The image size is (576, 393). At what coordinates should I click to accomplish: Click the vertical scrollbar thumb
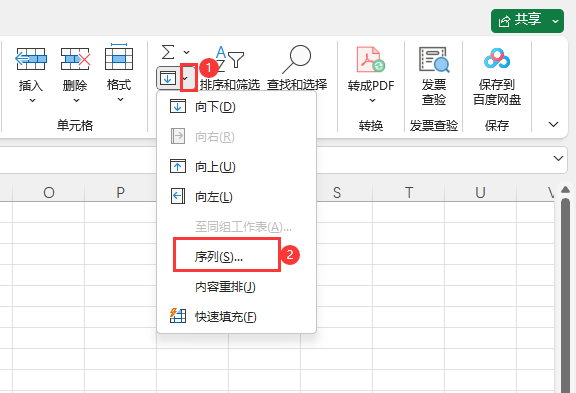(x=566, y=294)
